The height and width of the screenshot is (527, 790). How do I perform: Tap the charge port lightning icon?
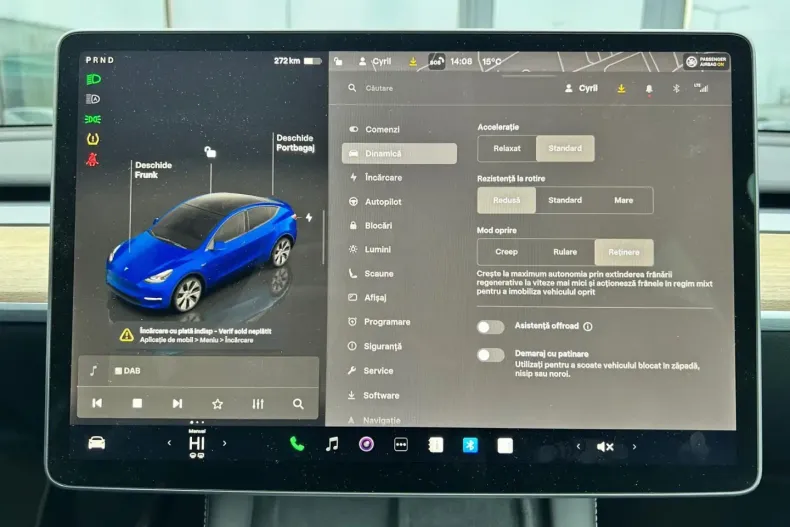tap(309, 217)
